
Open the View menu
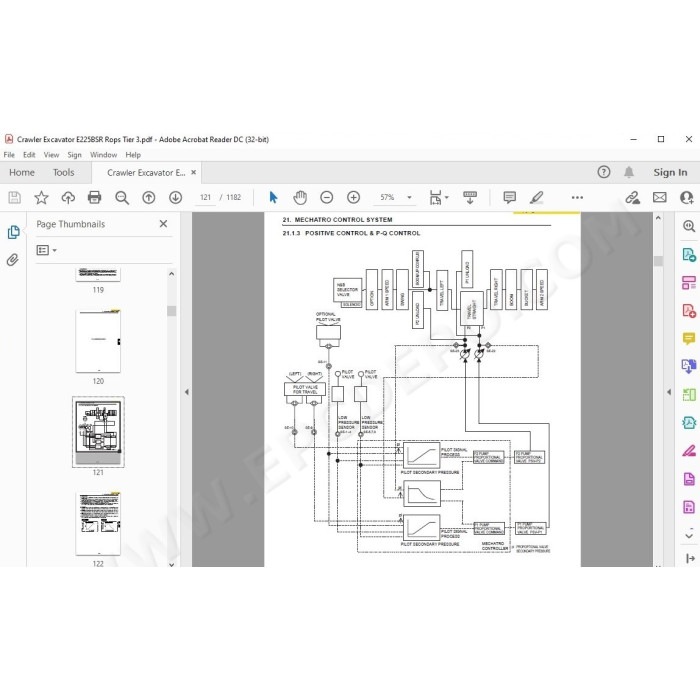pyautogui.click(x=51, y=154)
